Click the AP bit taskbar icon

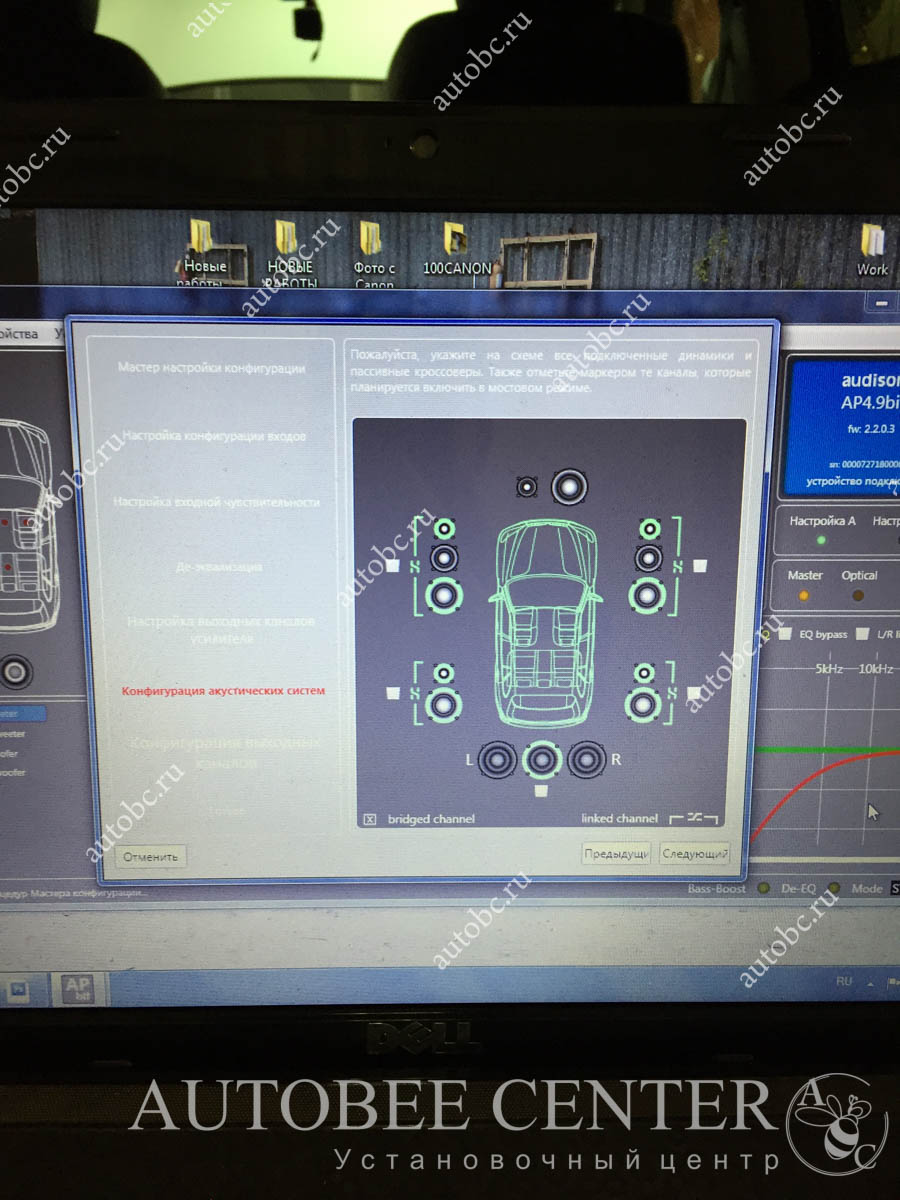(x=77, y=989)
